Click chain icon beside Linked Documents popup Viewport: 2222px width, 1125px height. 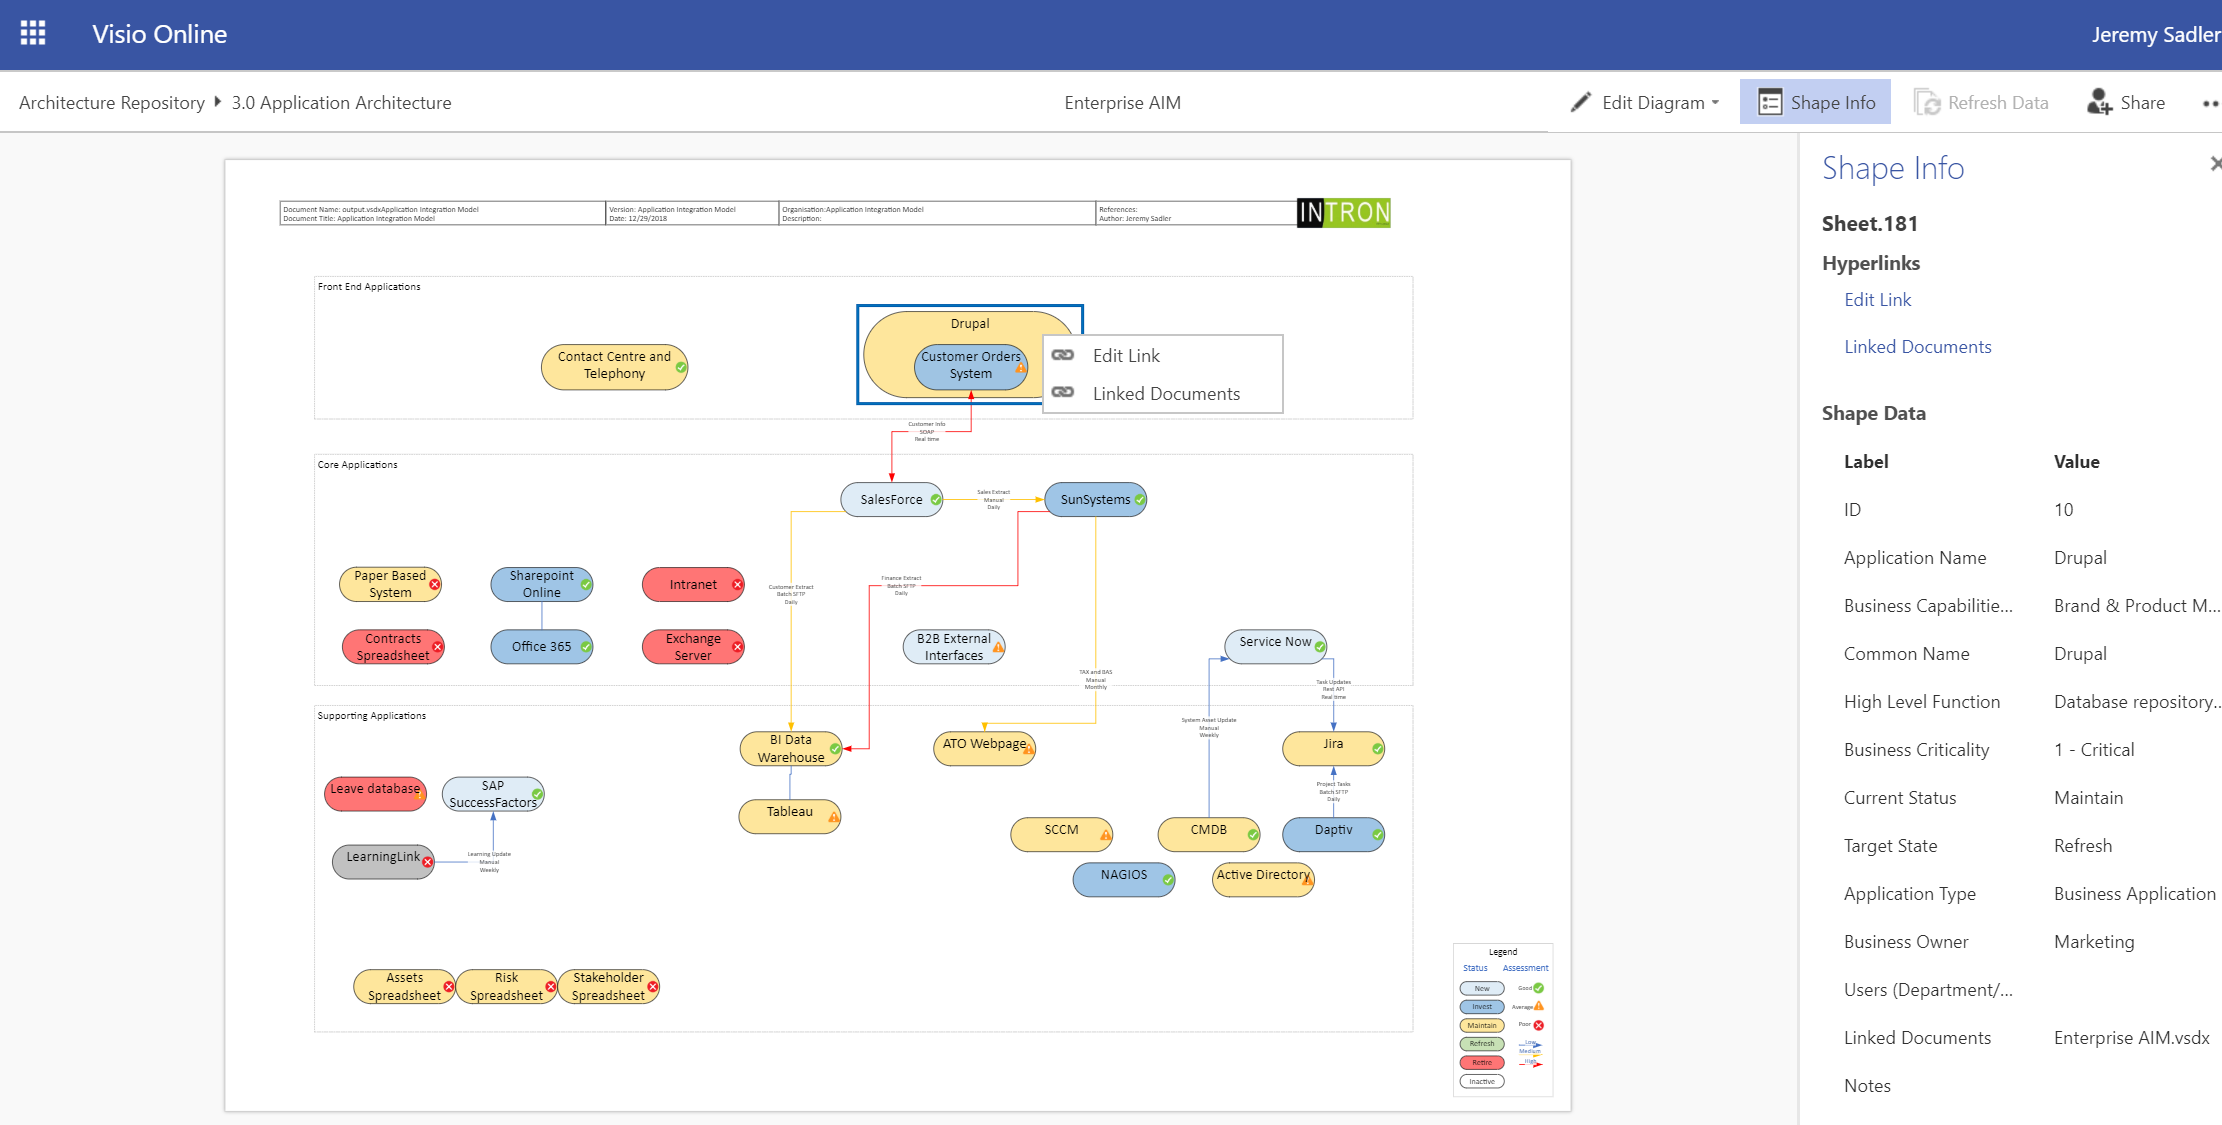[1063, 393]
